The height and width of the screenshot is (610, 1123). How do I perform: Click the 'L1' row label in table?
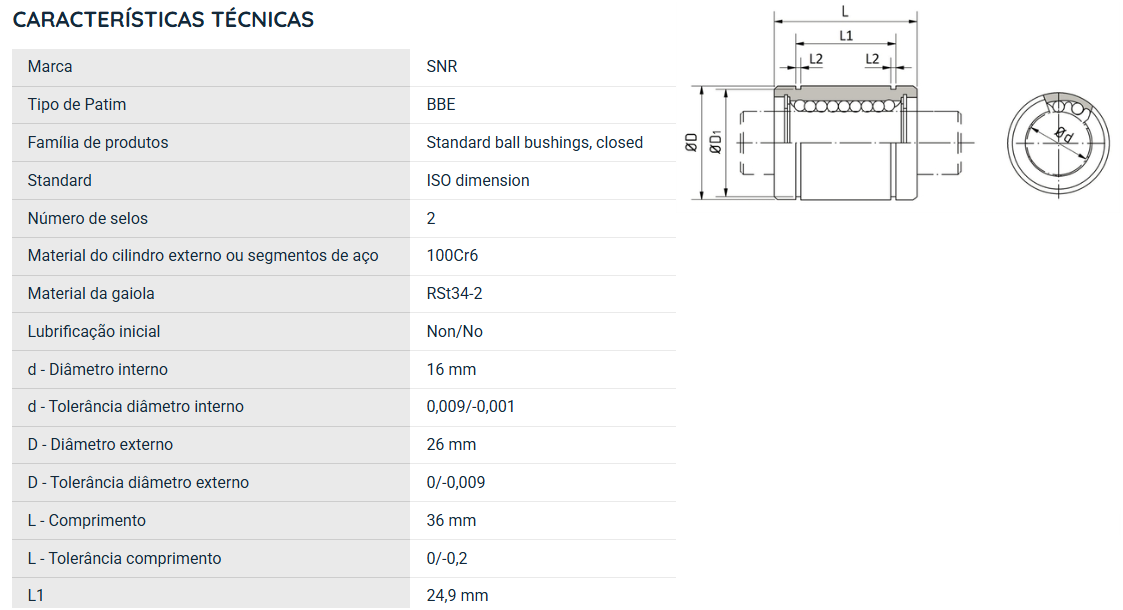click(x=36, y=596)
